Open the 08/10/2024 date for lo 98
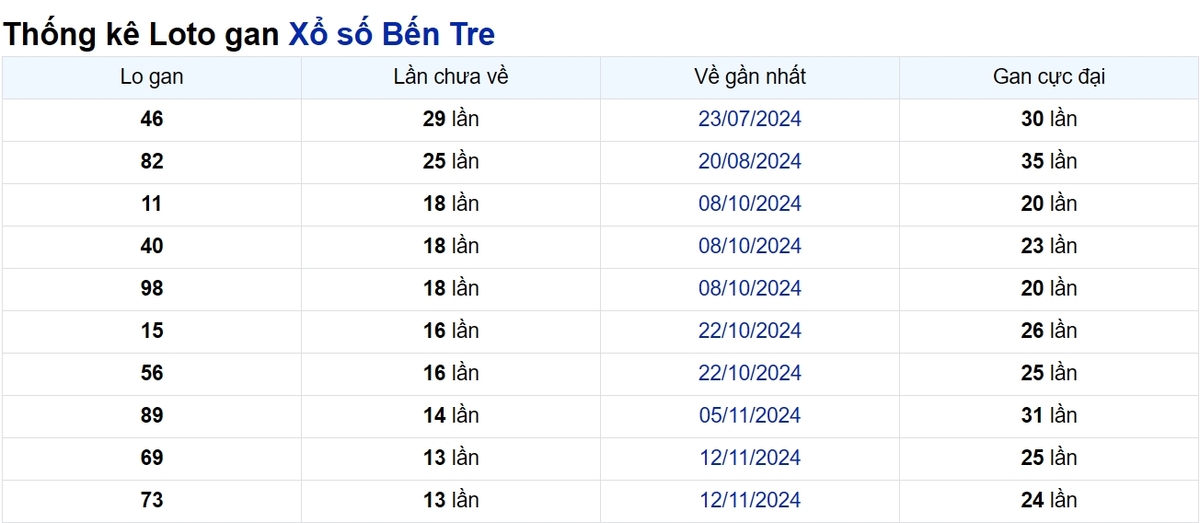 750,288
